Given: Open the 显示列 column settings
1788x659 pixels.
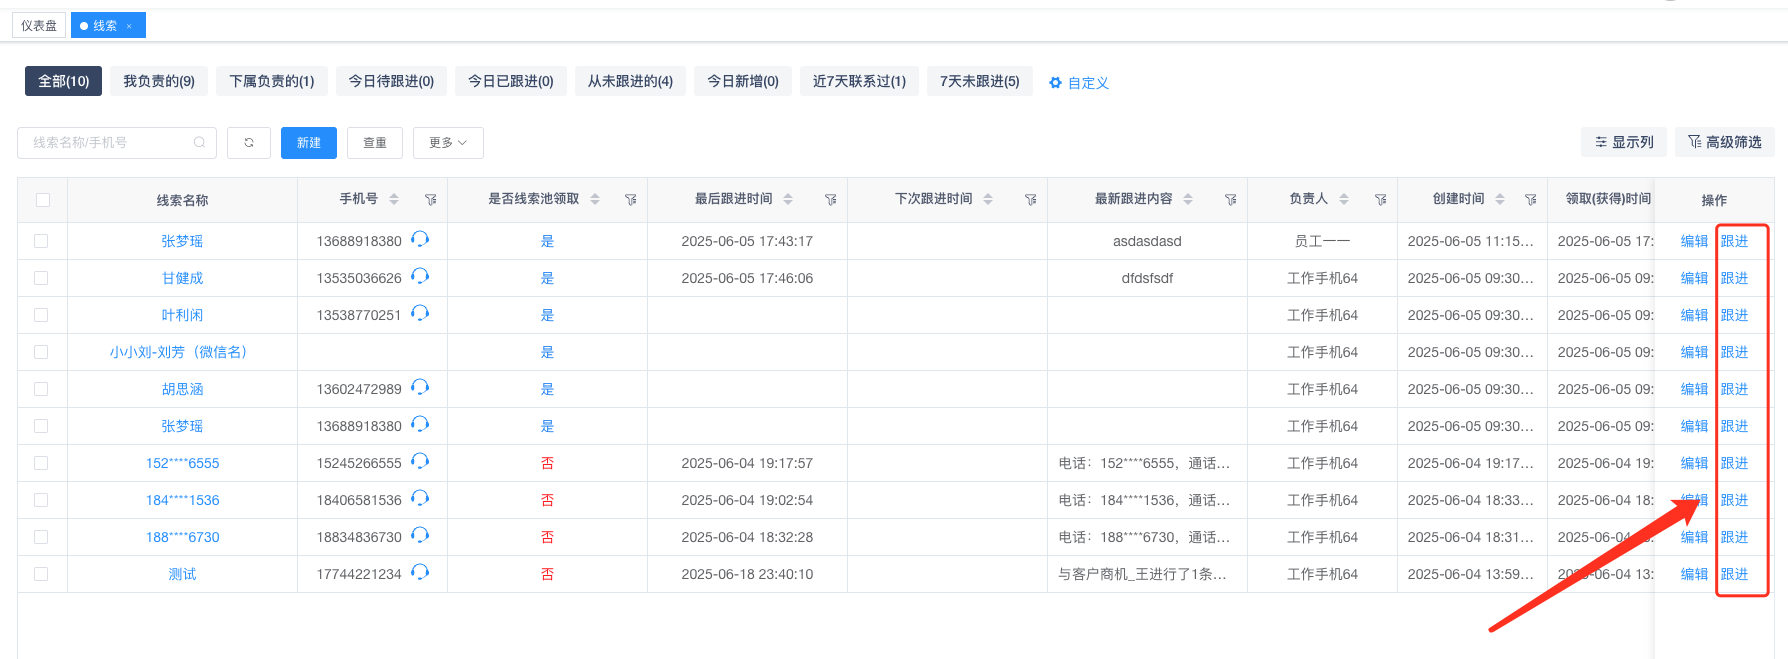Looking at the screenshot, I should pyautogui.click(x=1624, y=142).
